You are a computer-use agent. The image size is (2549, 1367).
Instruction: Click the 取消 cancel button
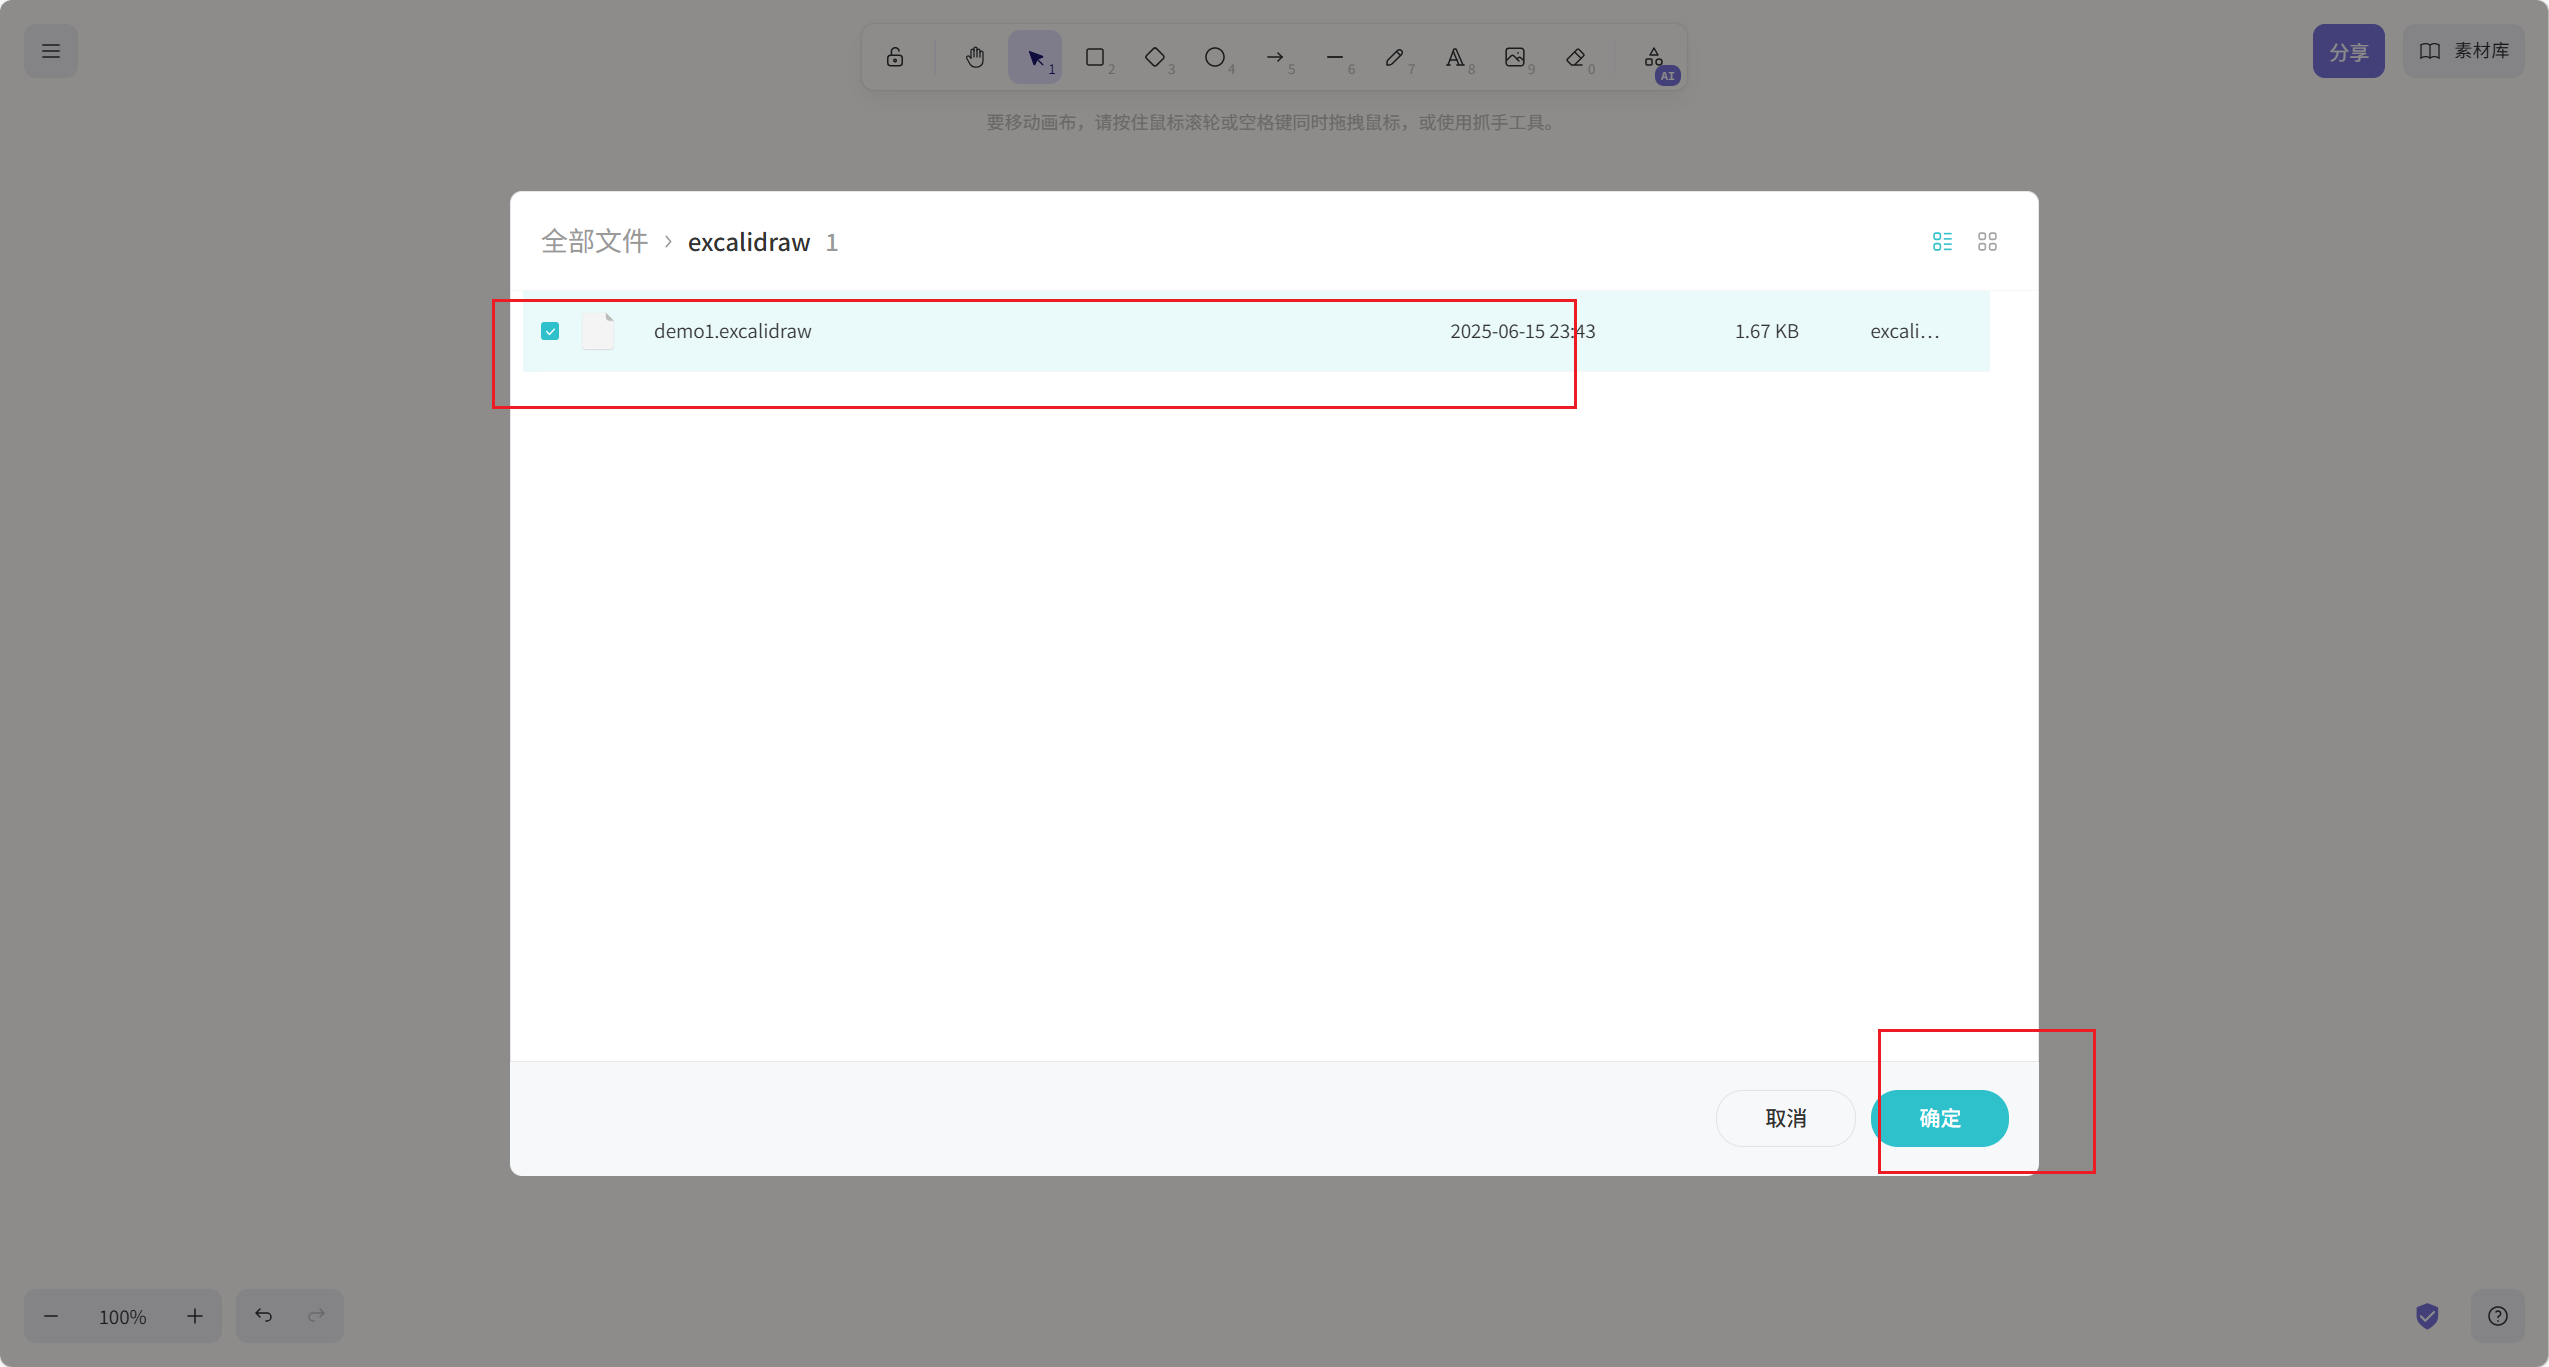click(x=1786, y=1118)
